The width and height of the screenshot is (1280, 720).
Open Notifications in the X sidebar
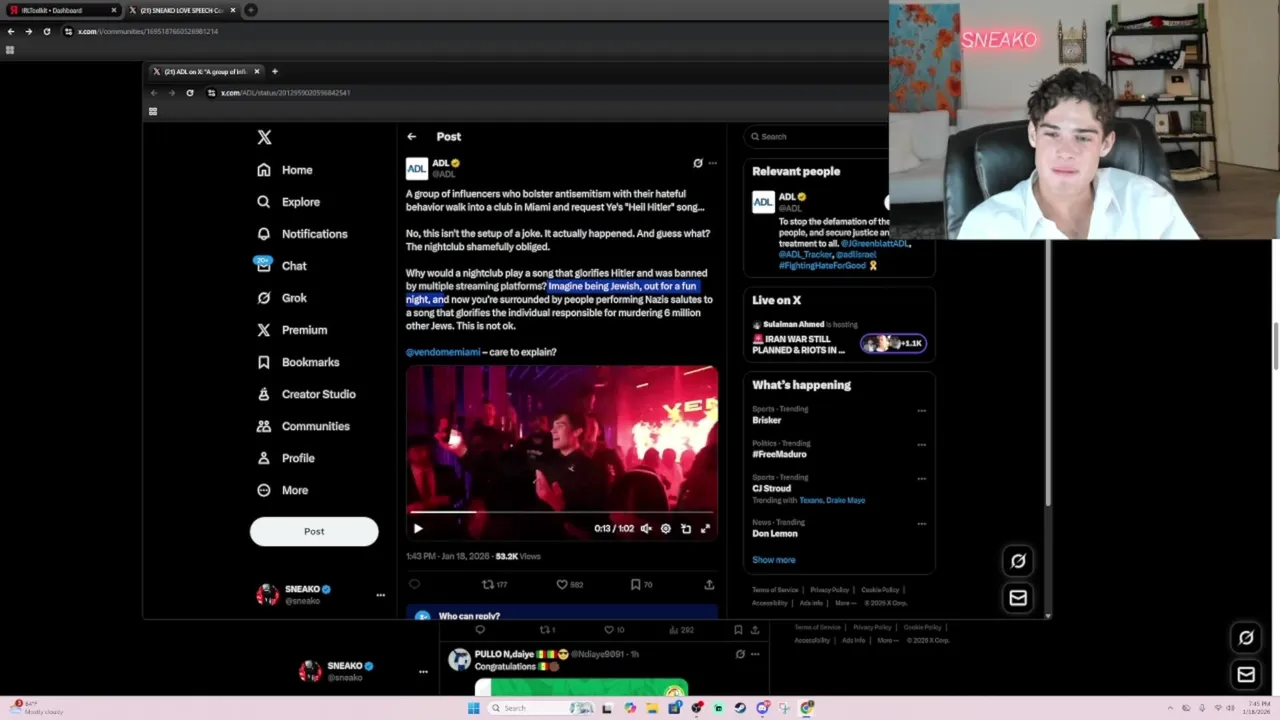pos(302,234)
